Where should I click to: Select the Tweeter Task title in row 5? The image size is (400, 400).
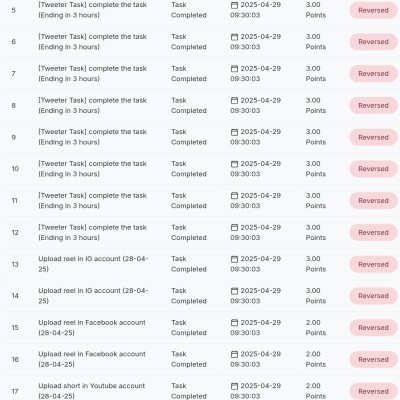click(x=92, y=10)
